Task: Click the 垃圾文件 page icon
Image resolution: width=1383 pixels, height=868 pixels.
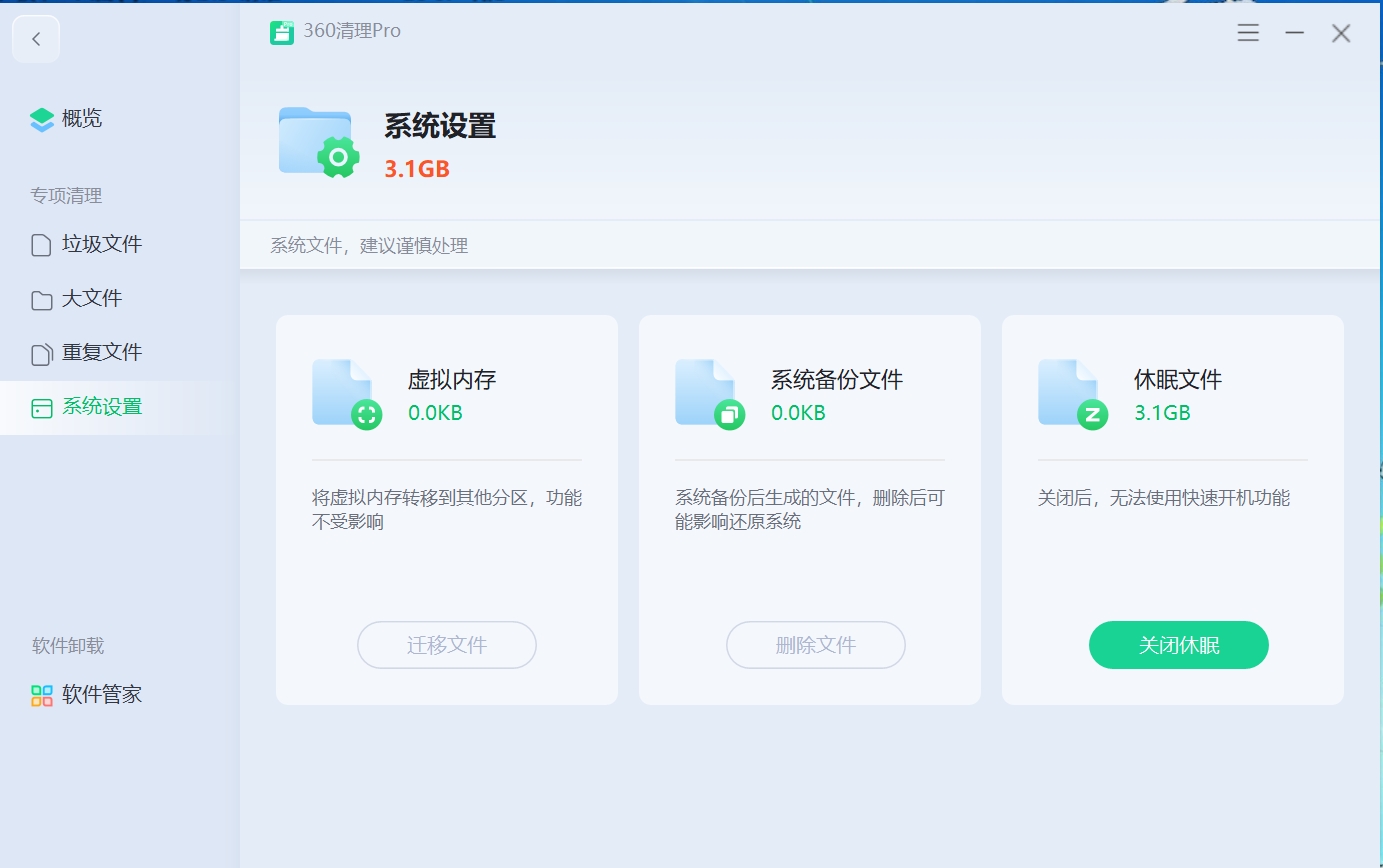Action: [x=41, y=245]
